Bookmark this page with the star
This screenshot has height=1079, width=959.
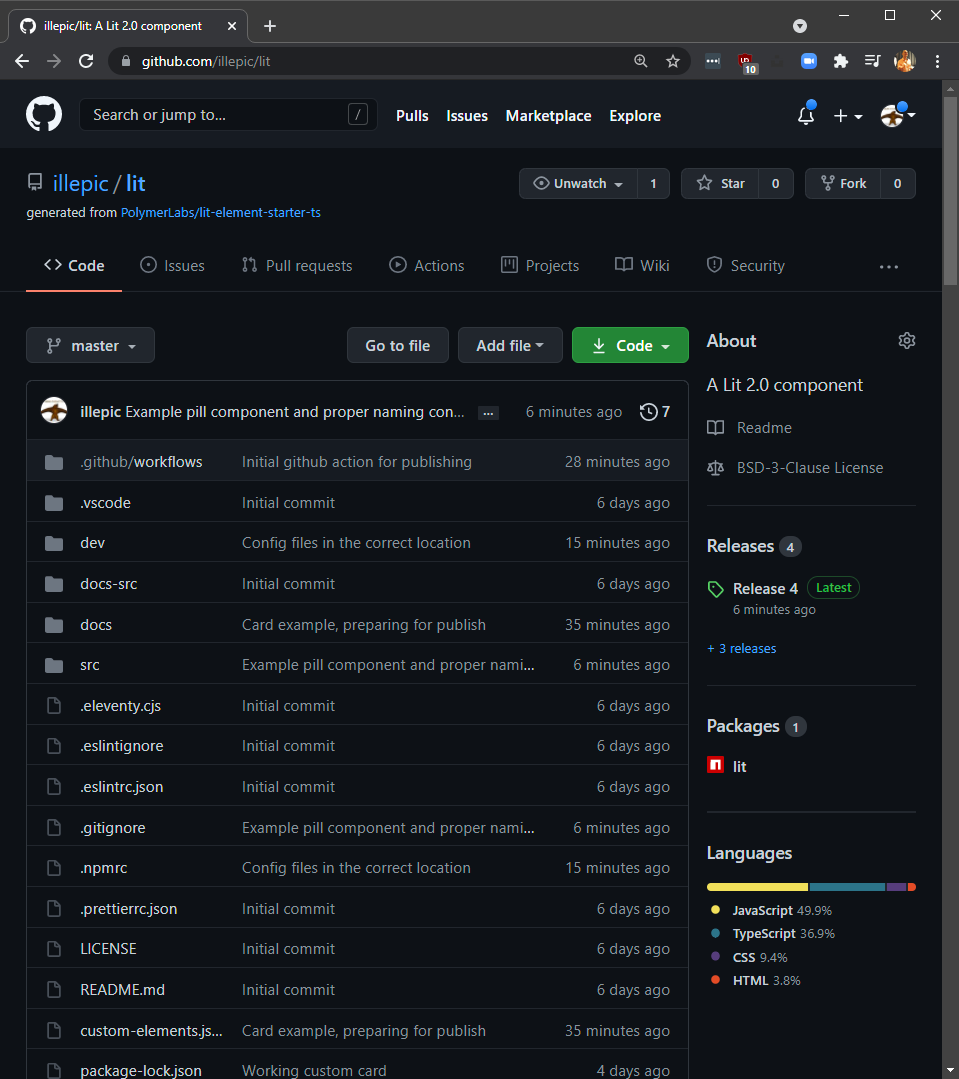click(x=673, y=61)
